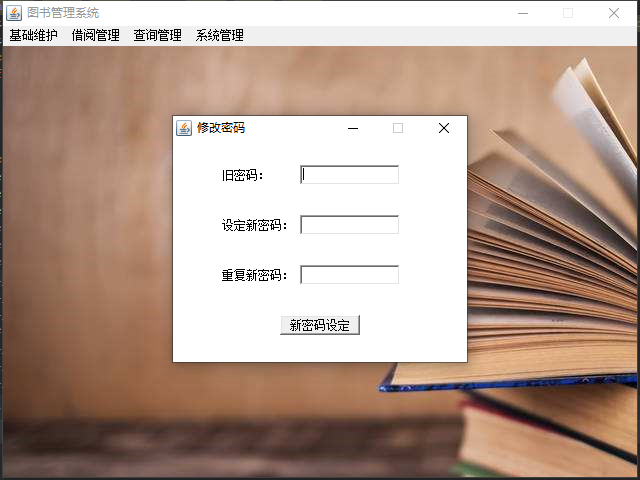The image size is (640, 480).
Task: Click the Java icon in 修改密码 title bar
Action: [184, 128]
